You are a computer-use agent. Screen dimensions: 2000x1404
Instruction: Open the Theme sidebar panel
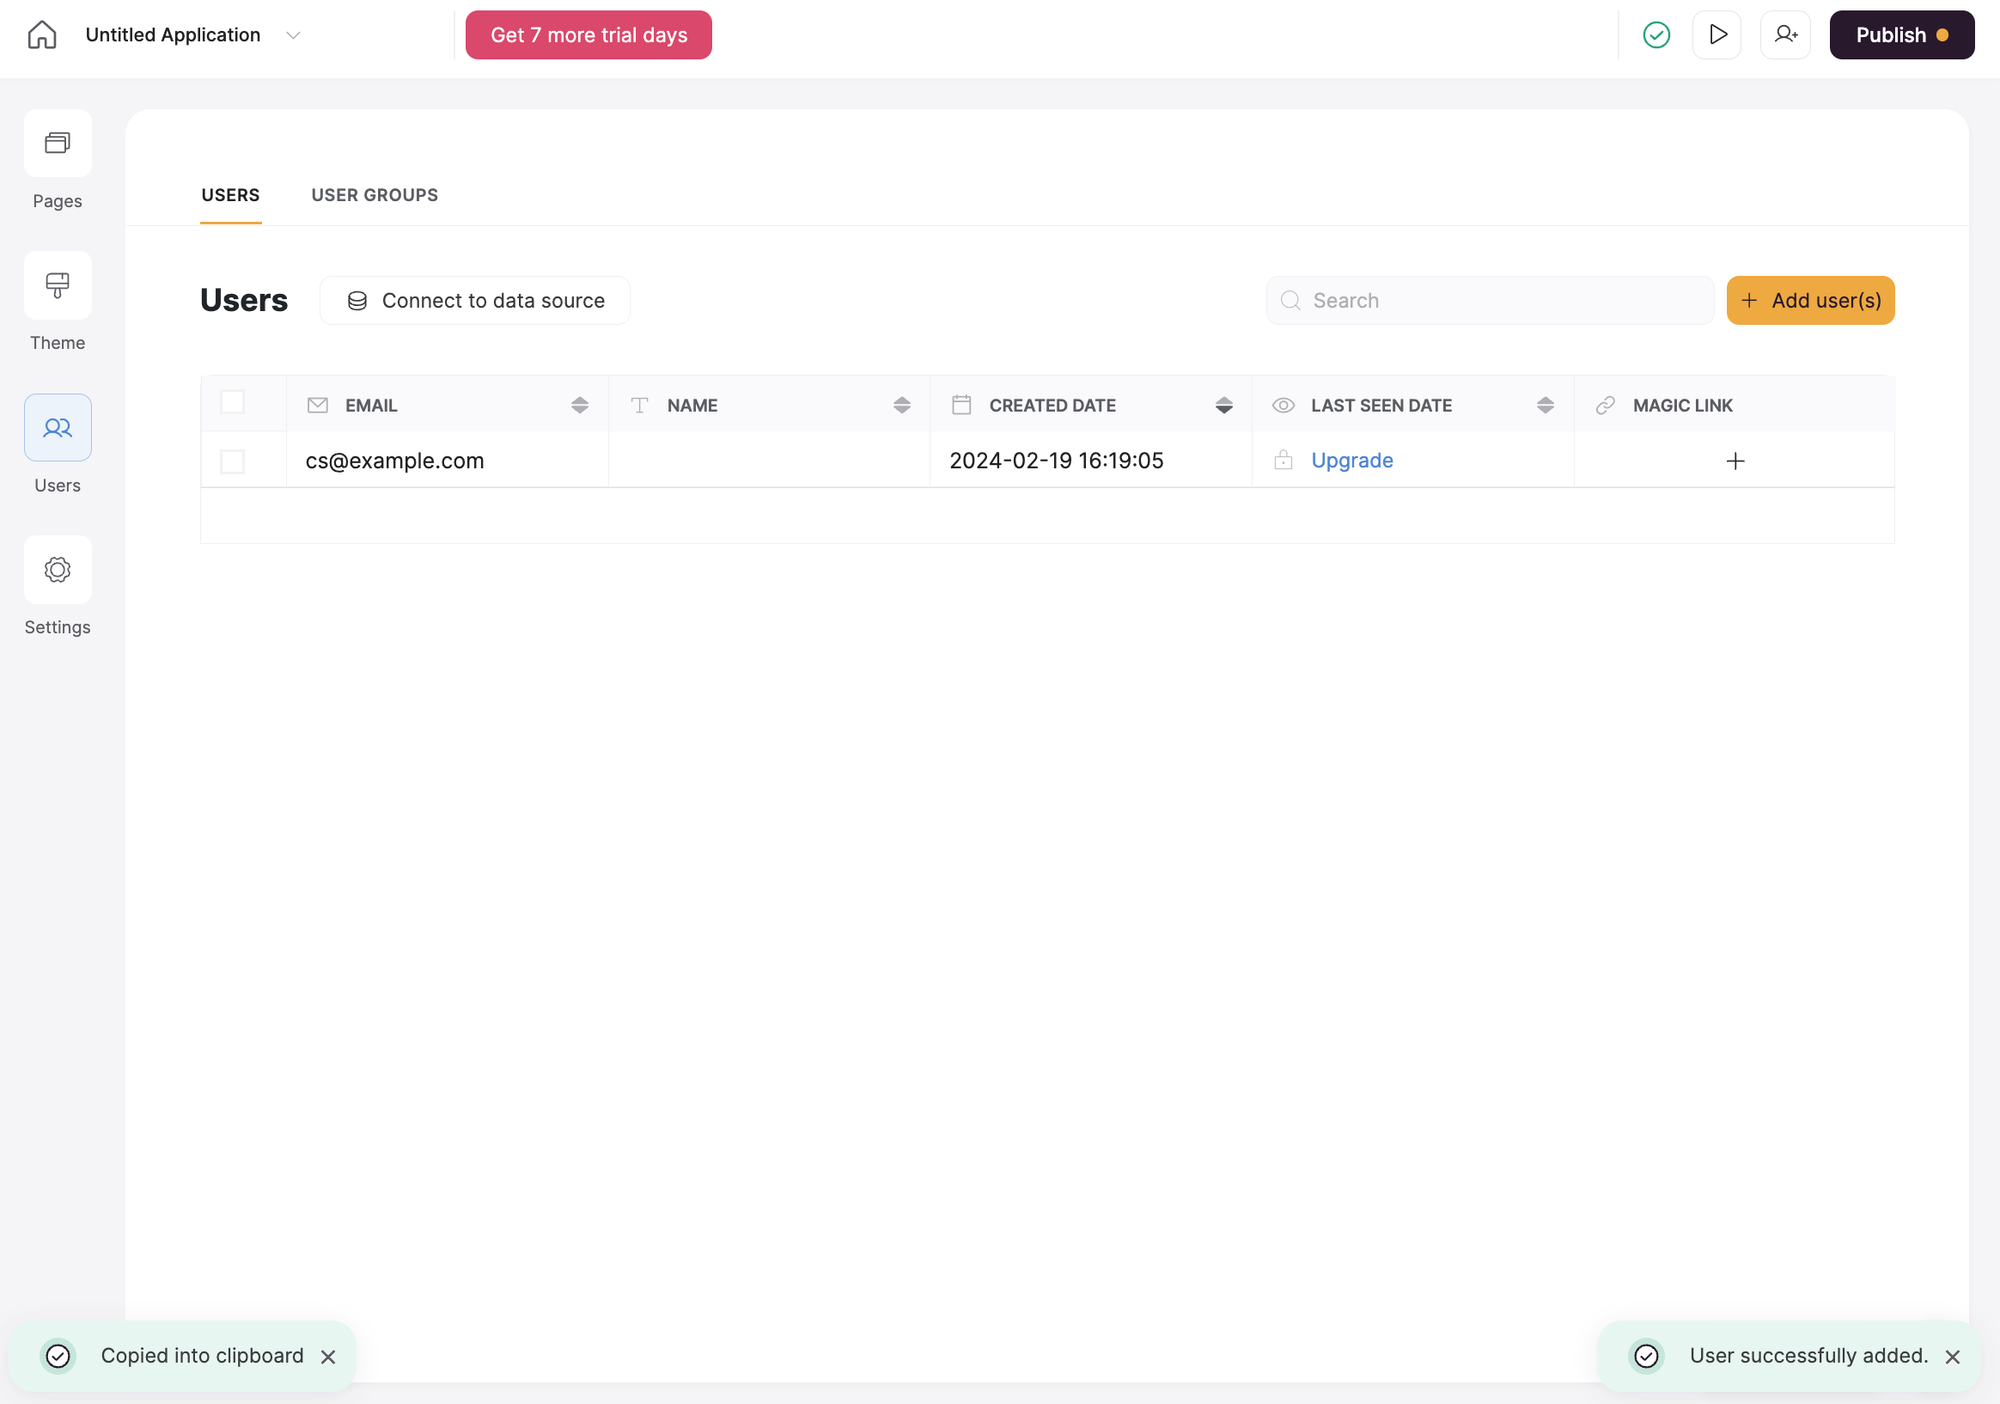(58, 286)
